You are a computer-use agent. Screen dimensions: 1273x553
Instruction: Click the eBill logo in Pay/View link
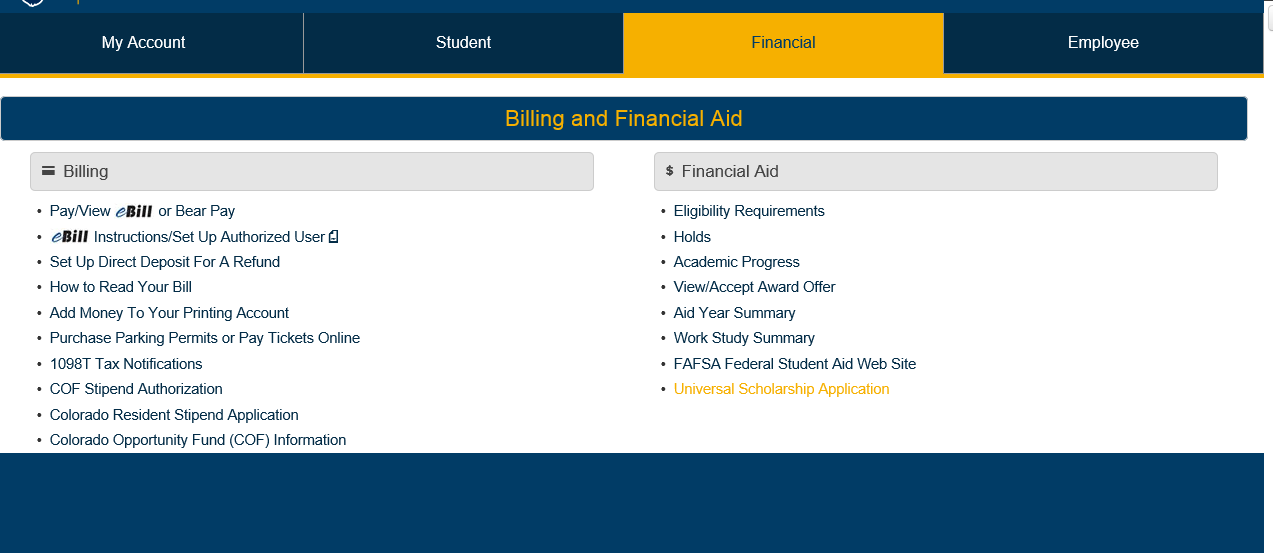(134, 211)
